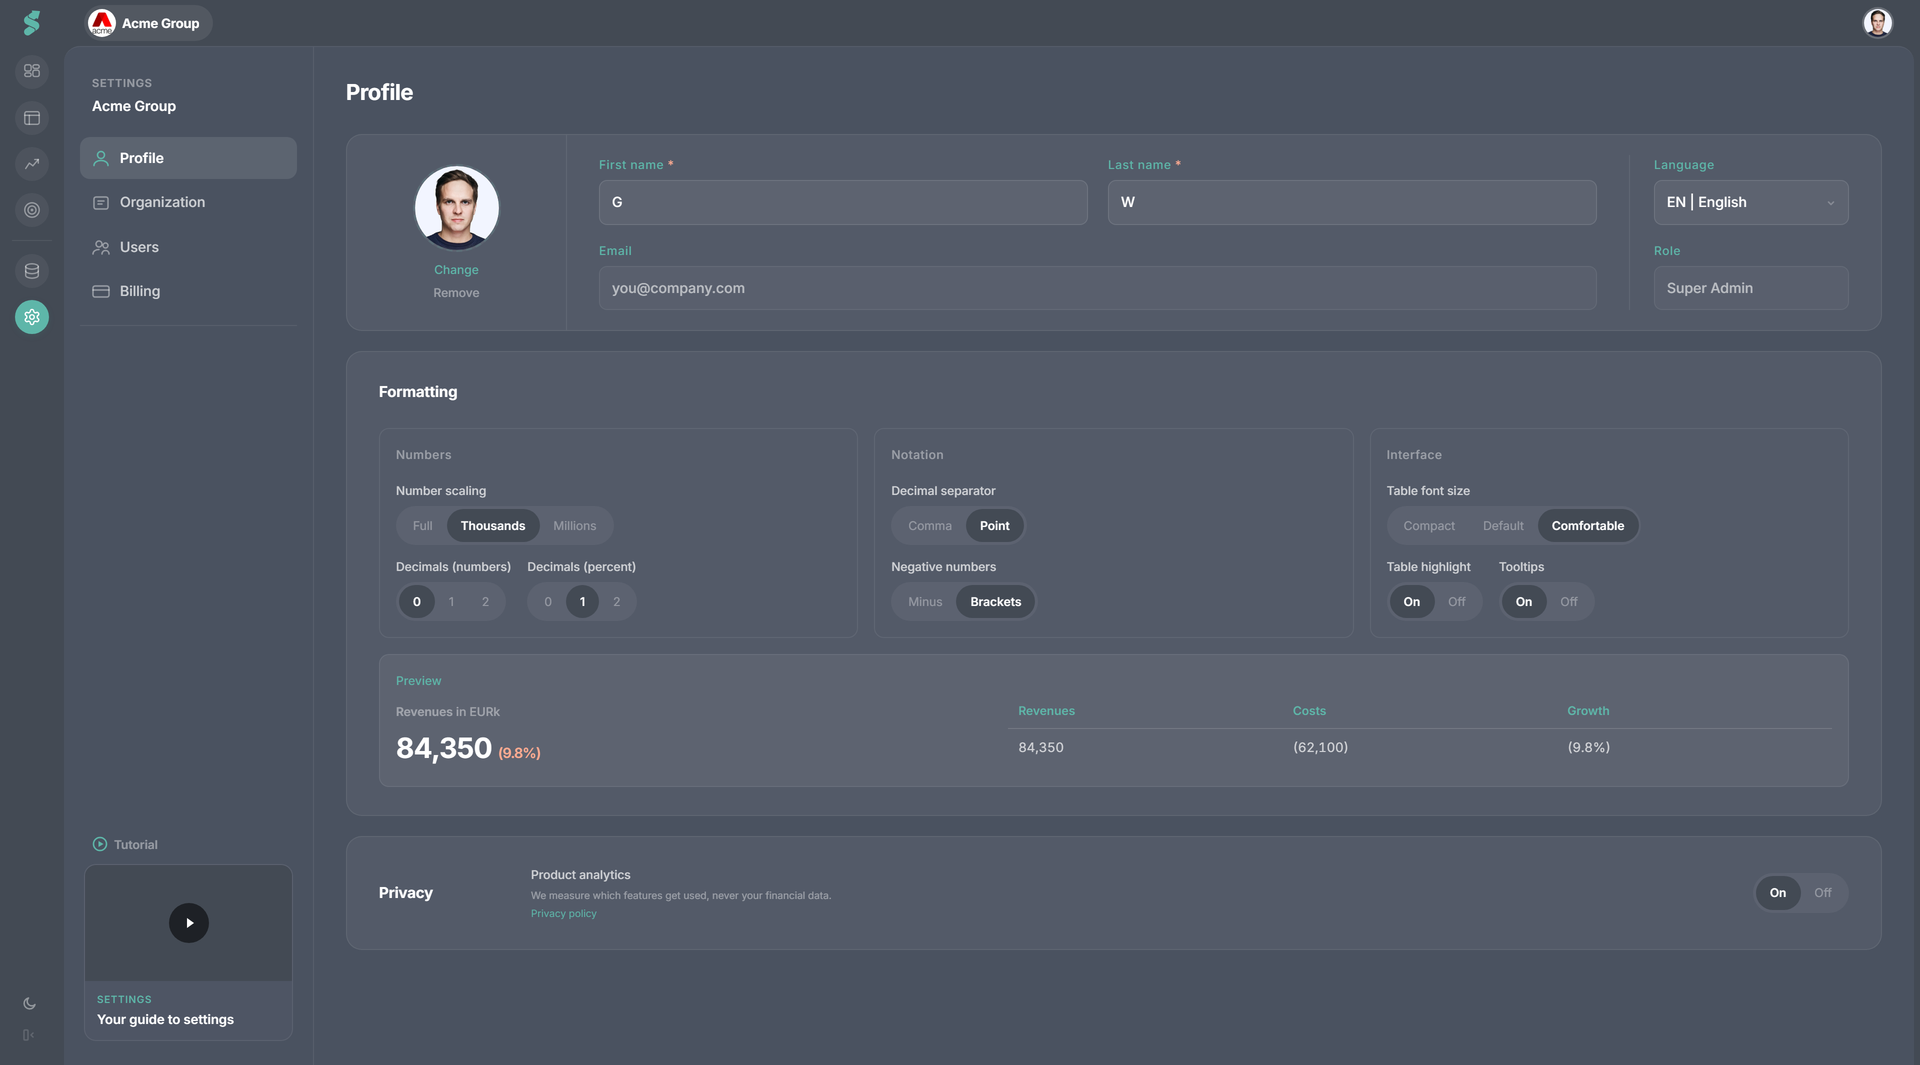Viewport: 1920px width, 1065px height.
Task: Click the Email input field
Action: click(1098, 288)
